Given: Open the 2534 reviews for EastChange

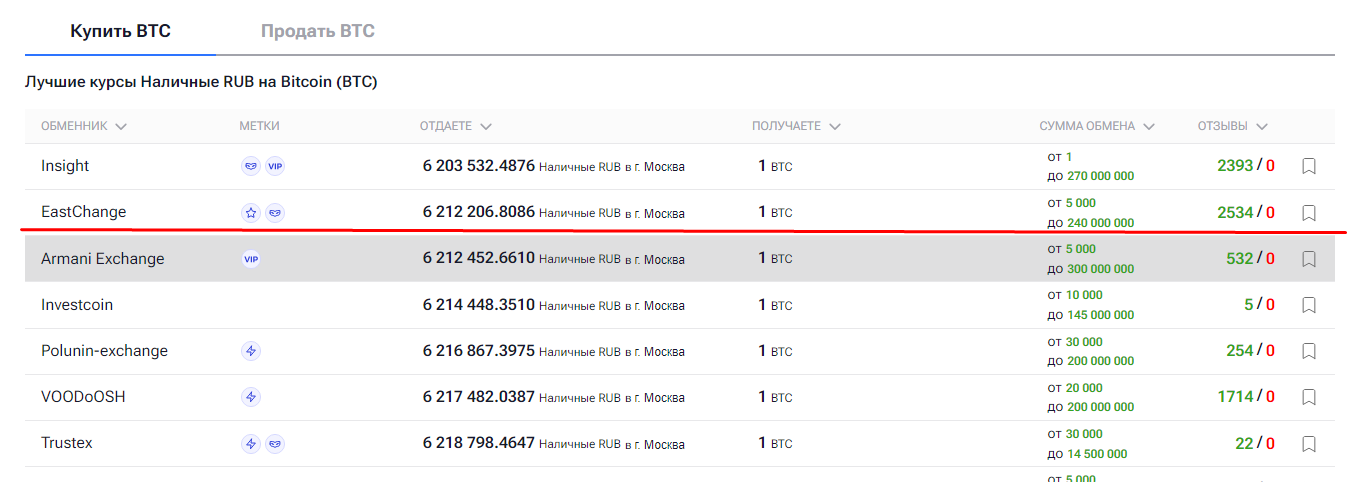Looking at the screenshot, I should coord(1235,212).
